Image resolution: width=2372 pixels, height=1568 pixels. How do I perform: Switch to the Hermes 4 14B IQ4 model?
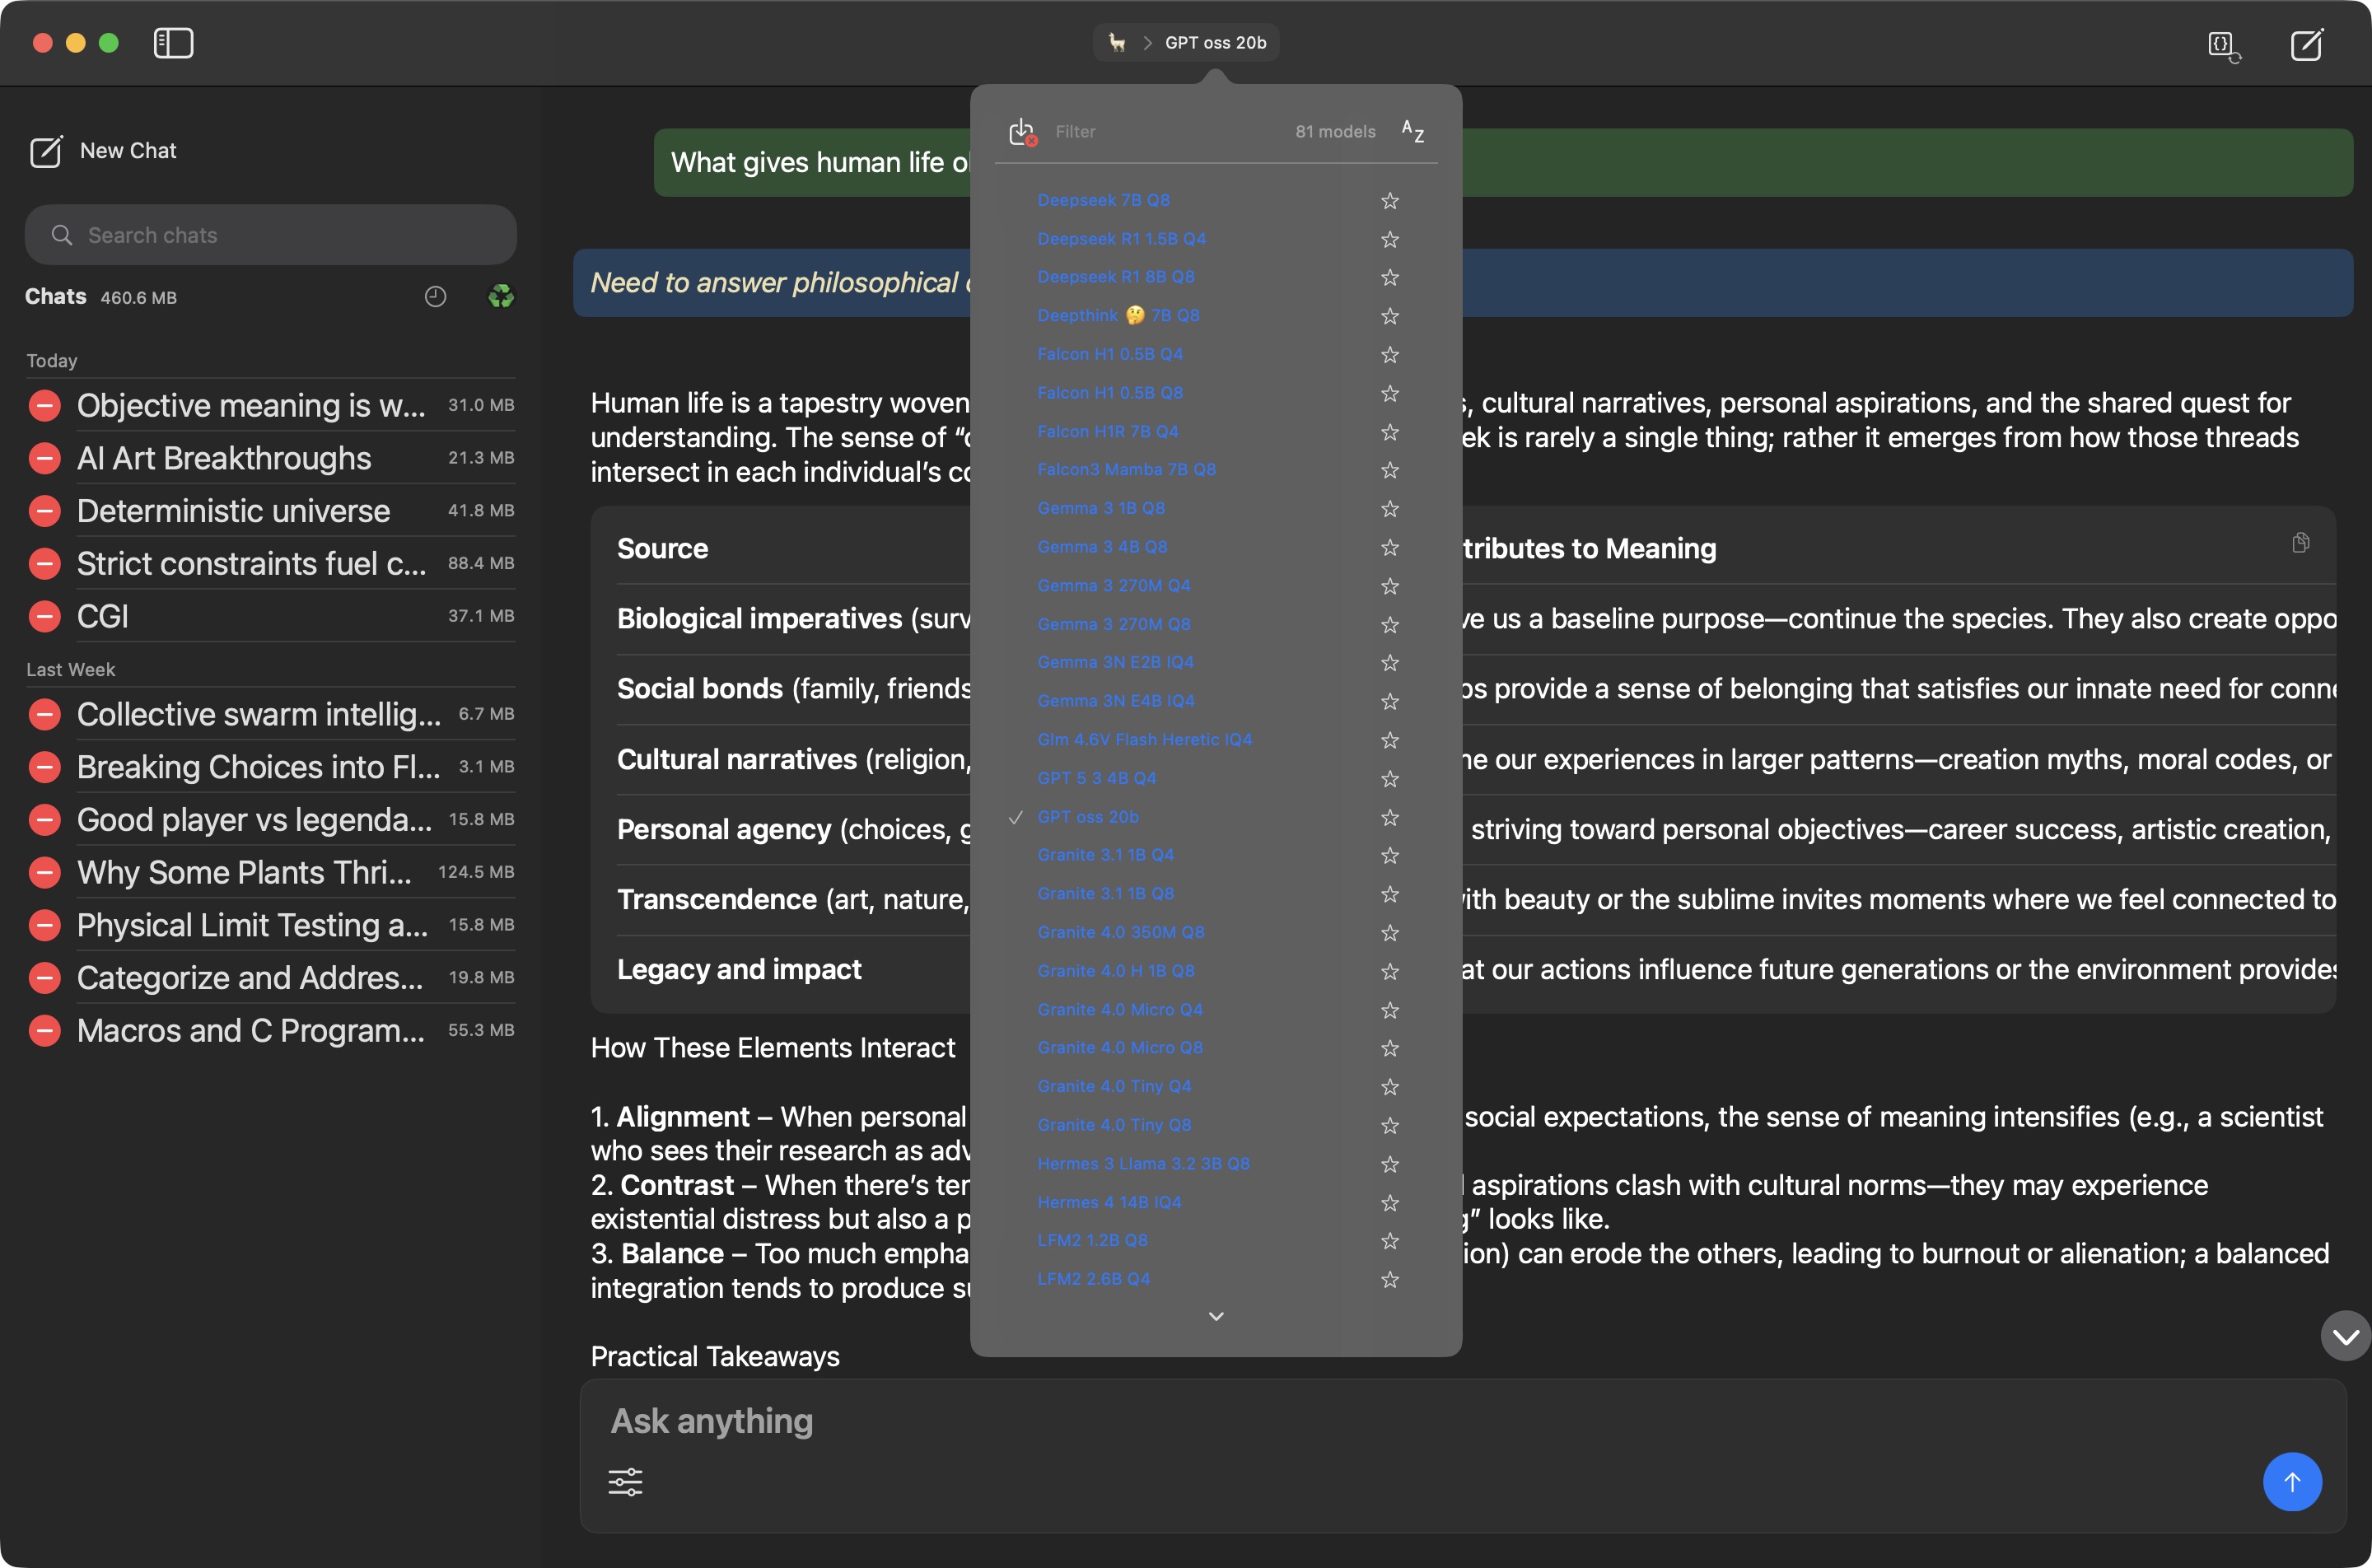coord(1109,1202)
